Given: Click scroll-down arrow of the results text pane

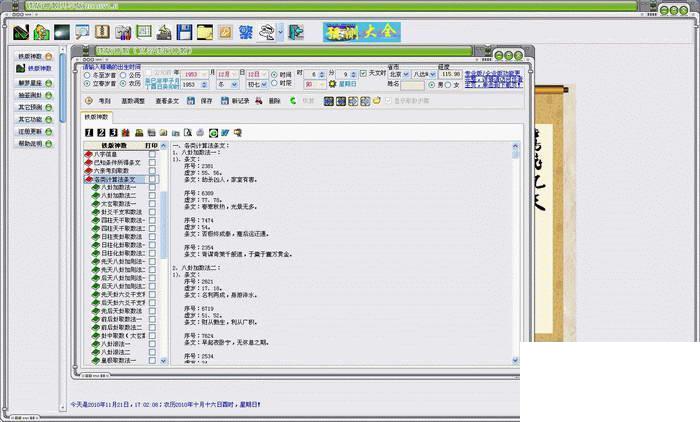Looking at the screenshot, I should 515,360.
